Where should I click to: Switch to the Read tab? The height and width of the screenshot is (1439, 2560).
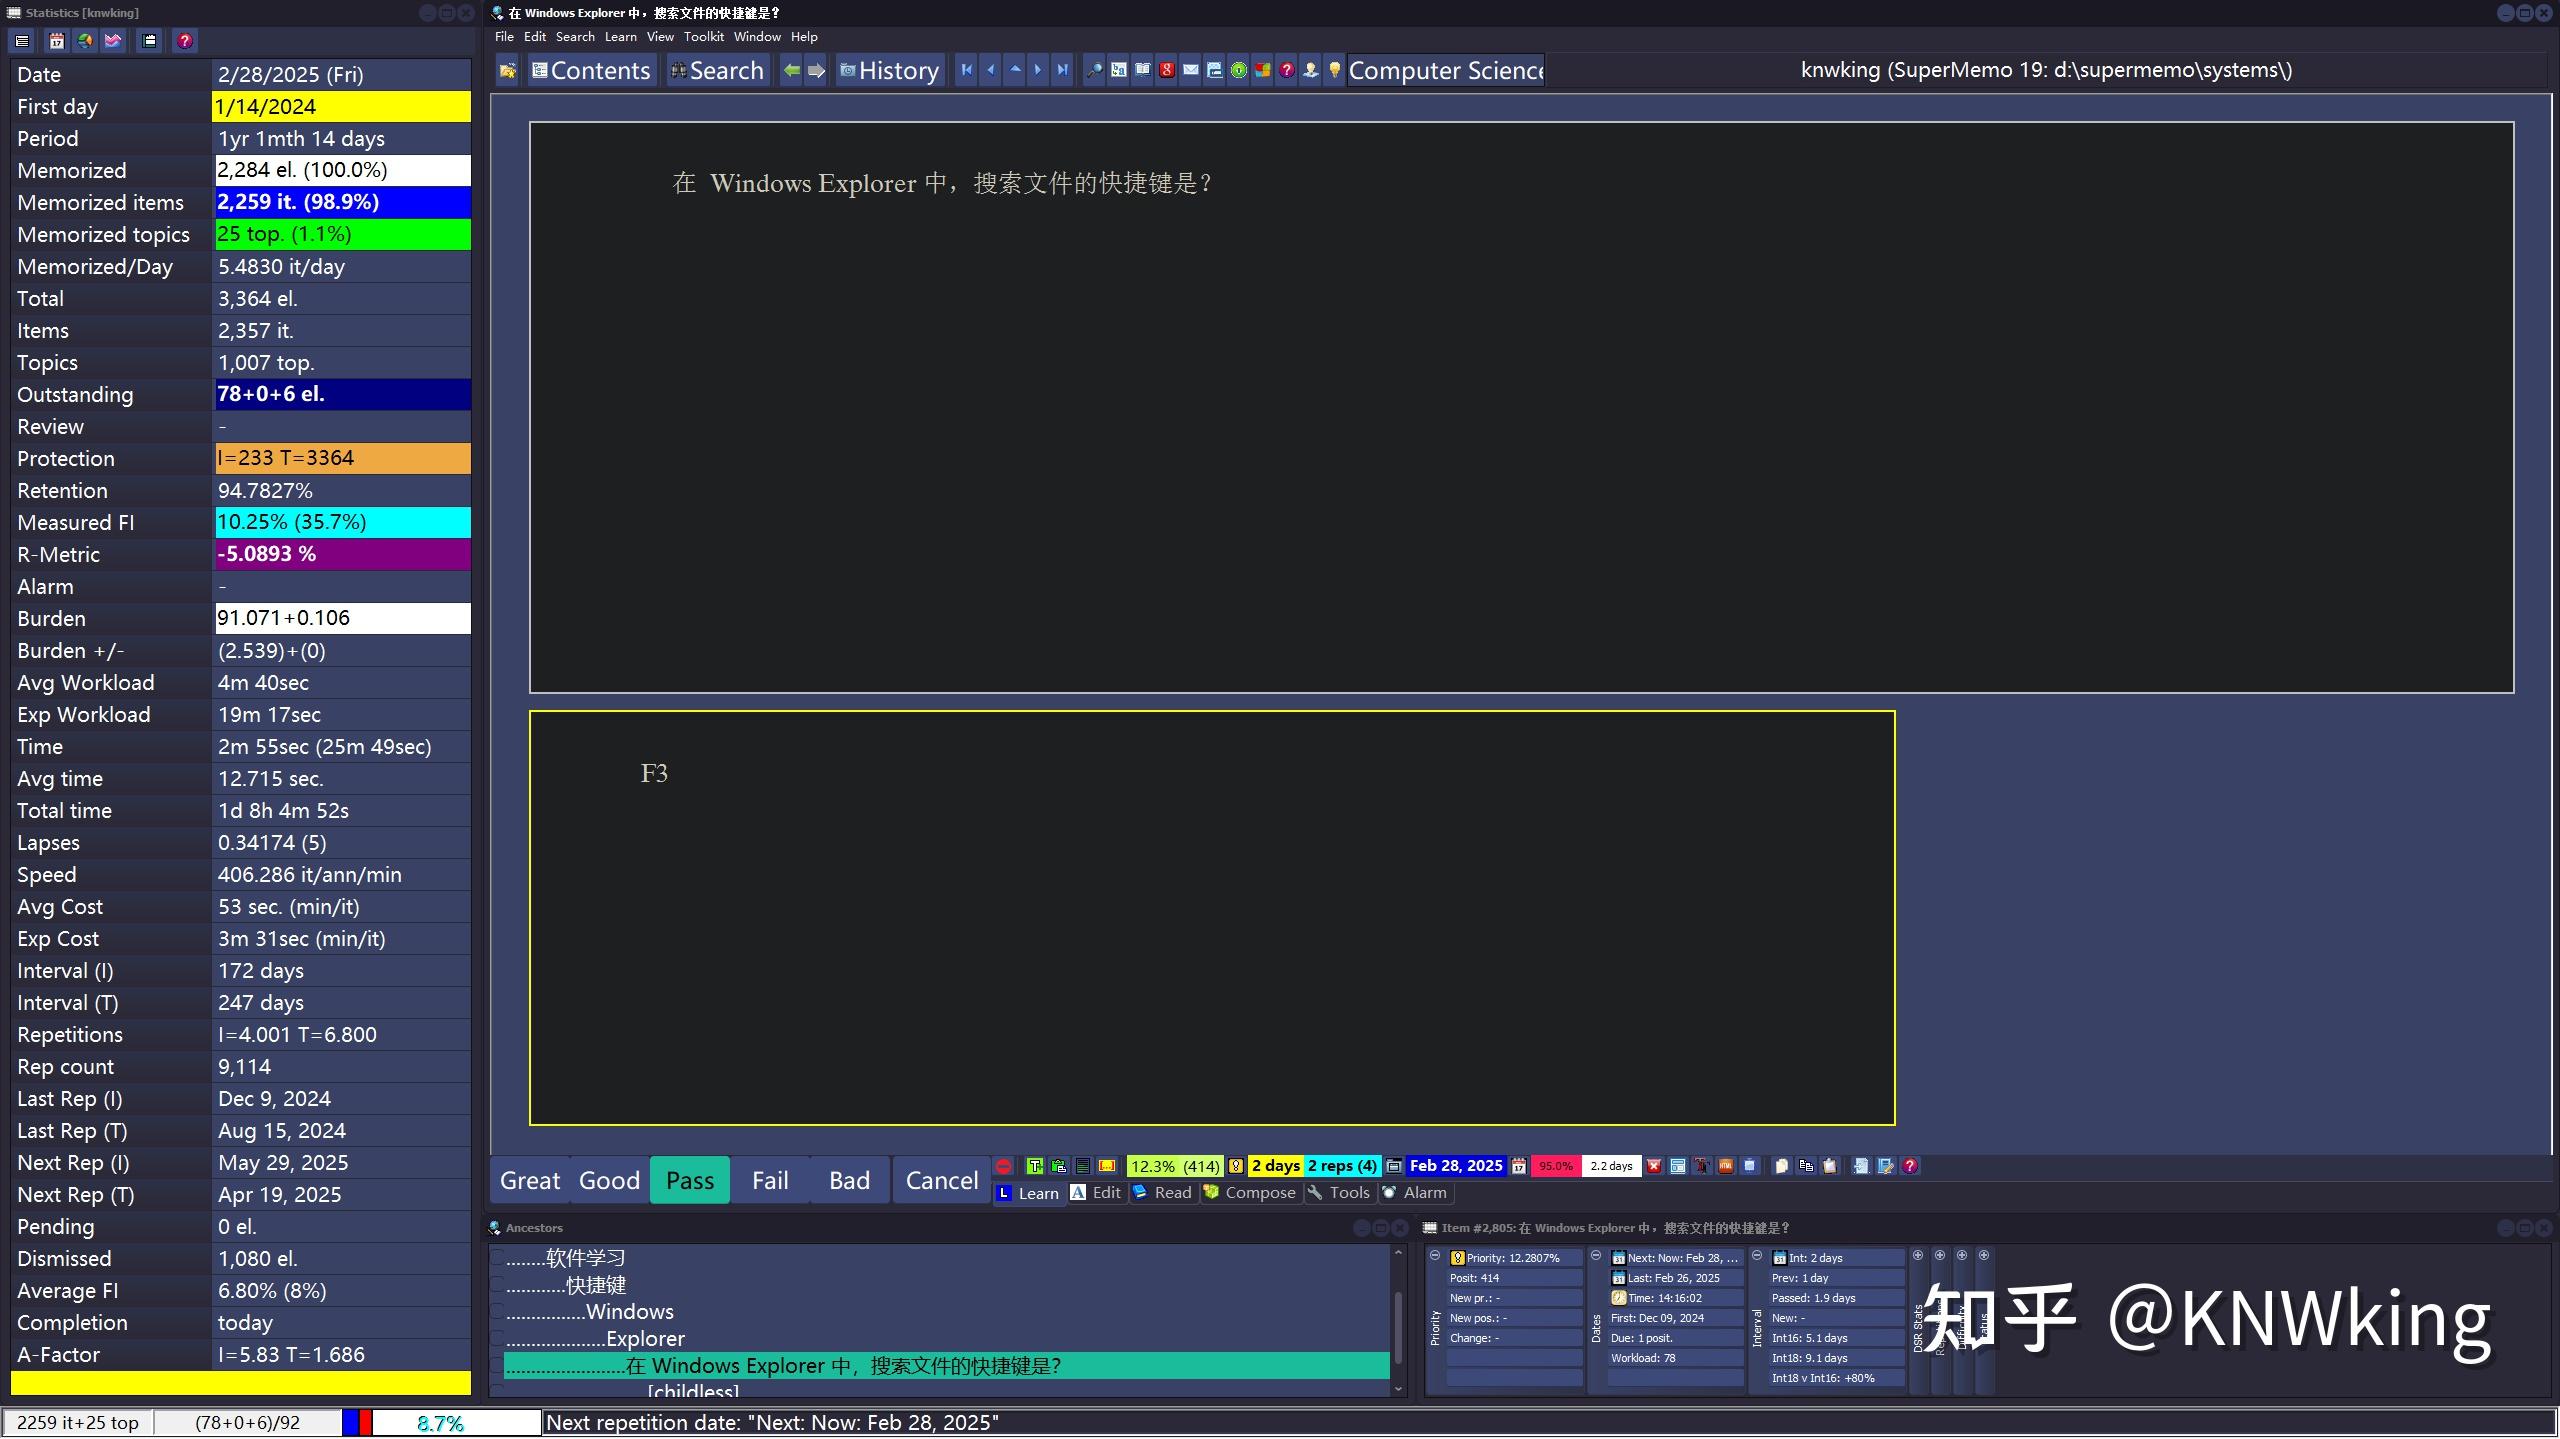click(1162, 1193)
